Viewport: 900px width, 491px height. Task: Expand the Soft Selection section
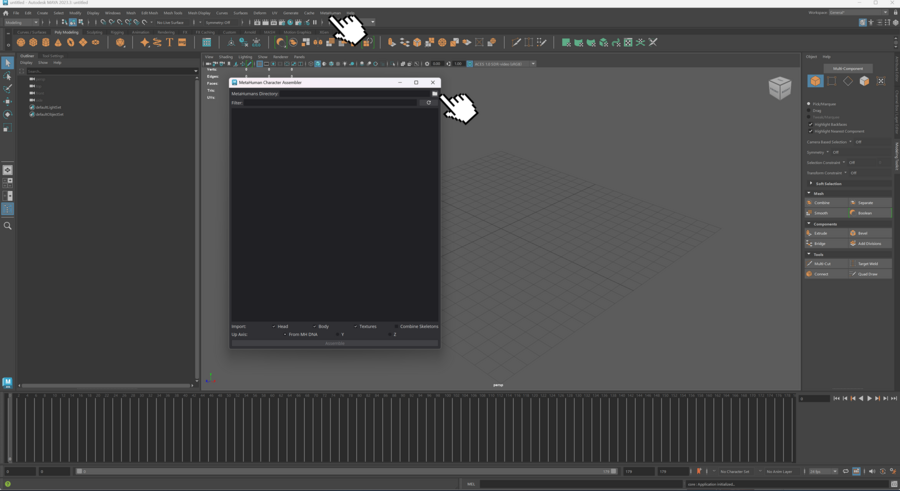pyautogui.click(x=826, y=184)
